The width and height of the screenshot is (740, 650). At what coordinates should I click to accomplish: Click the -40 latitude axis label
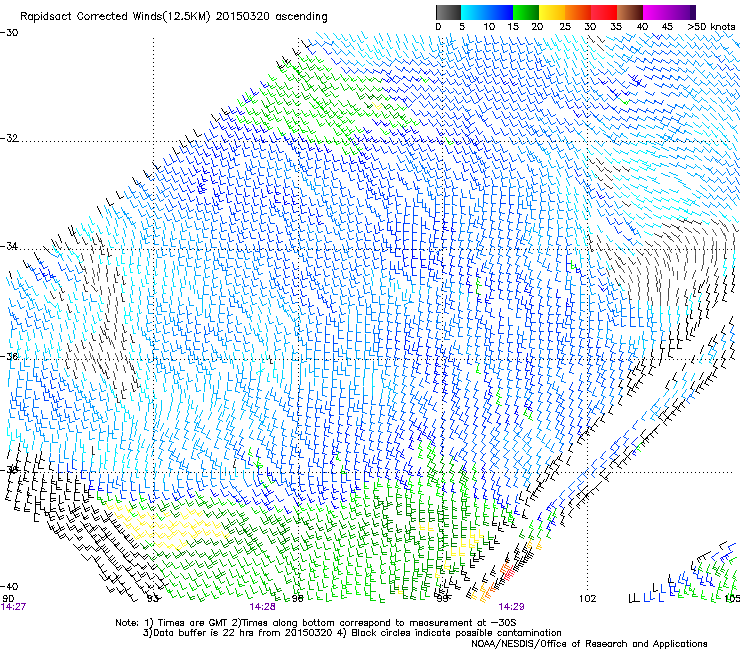(9, 587)
